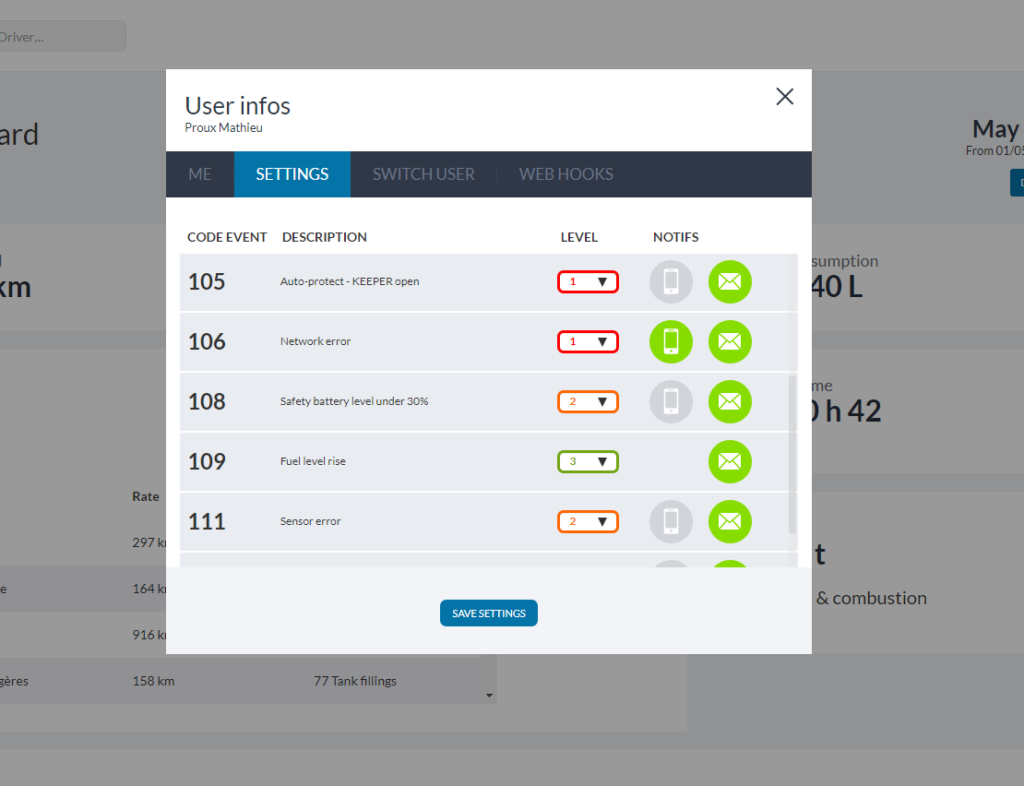Toggle email notification for event 105
This screenshot has height=786, width=1024.
[730, 281]
